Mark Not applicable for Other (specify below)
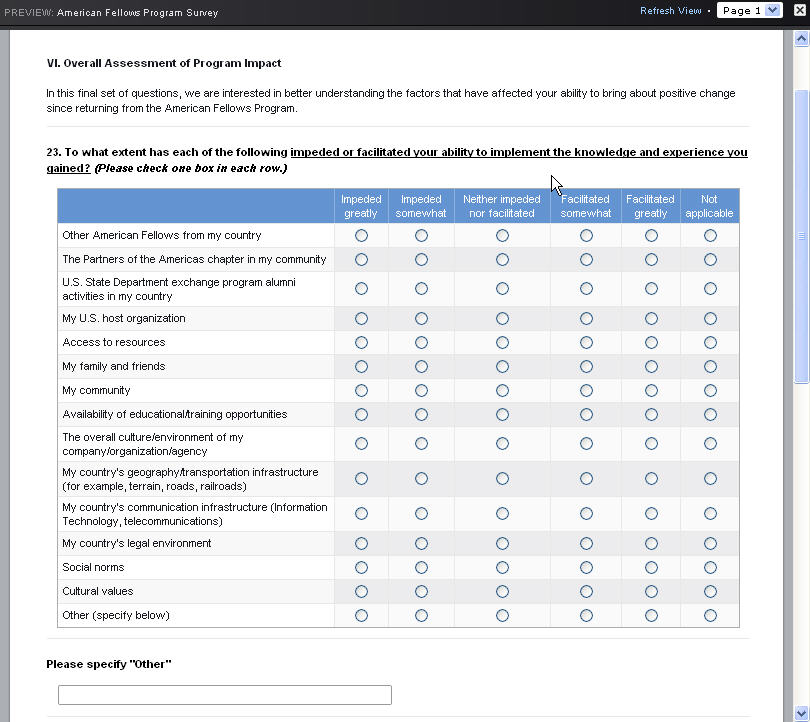This screenshot has width=810, height=722. click(710, 616)
